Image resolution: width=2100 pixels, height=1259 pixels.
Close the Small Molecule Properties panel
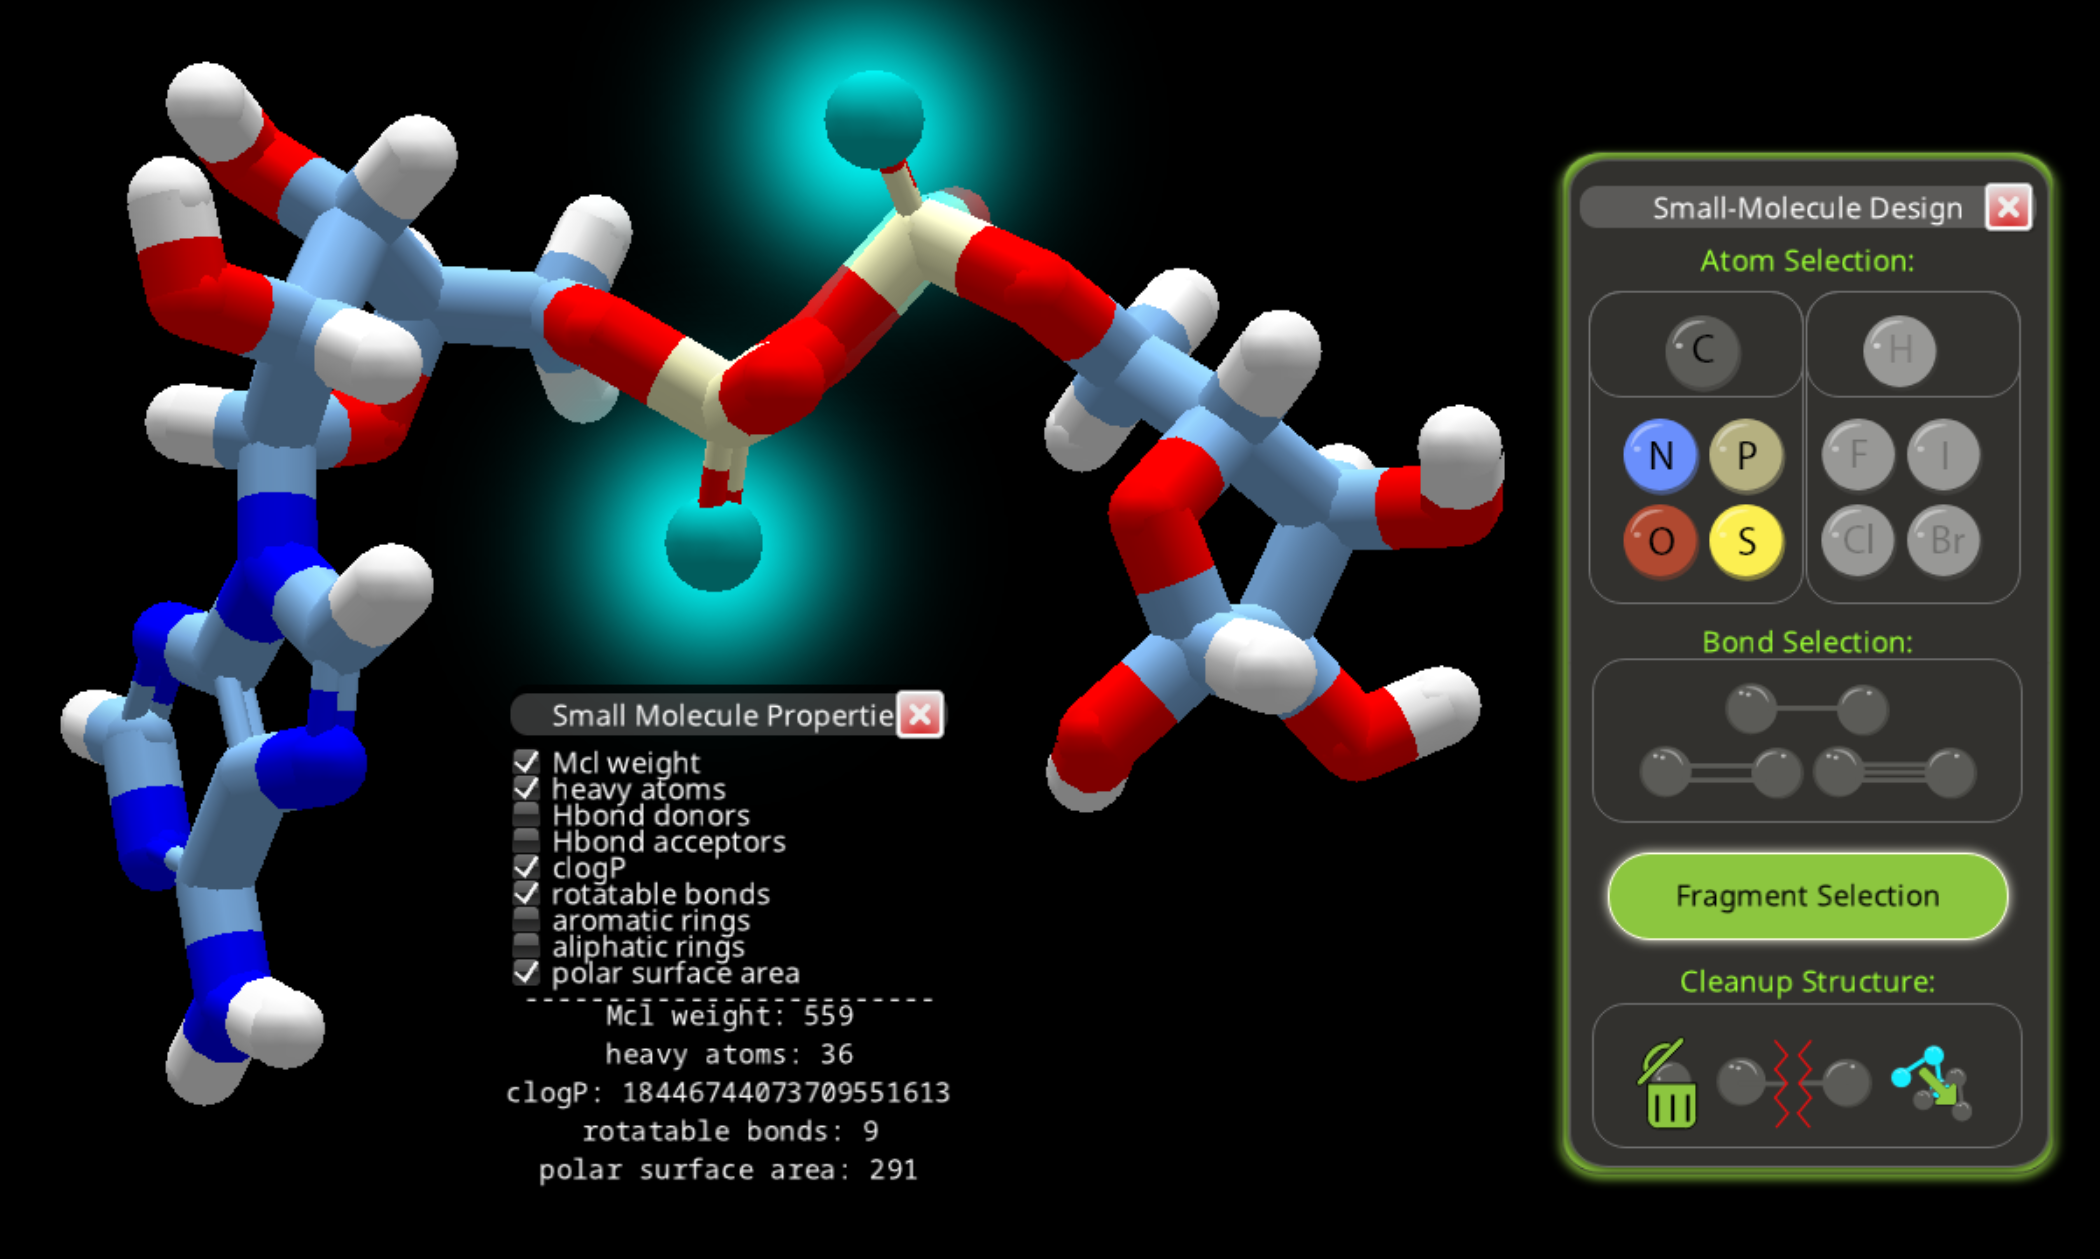(919, 715)
